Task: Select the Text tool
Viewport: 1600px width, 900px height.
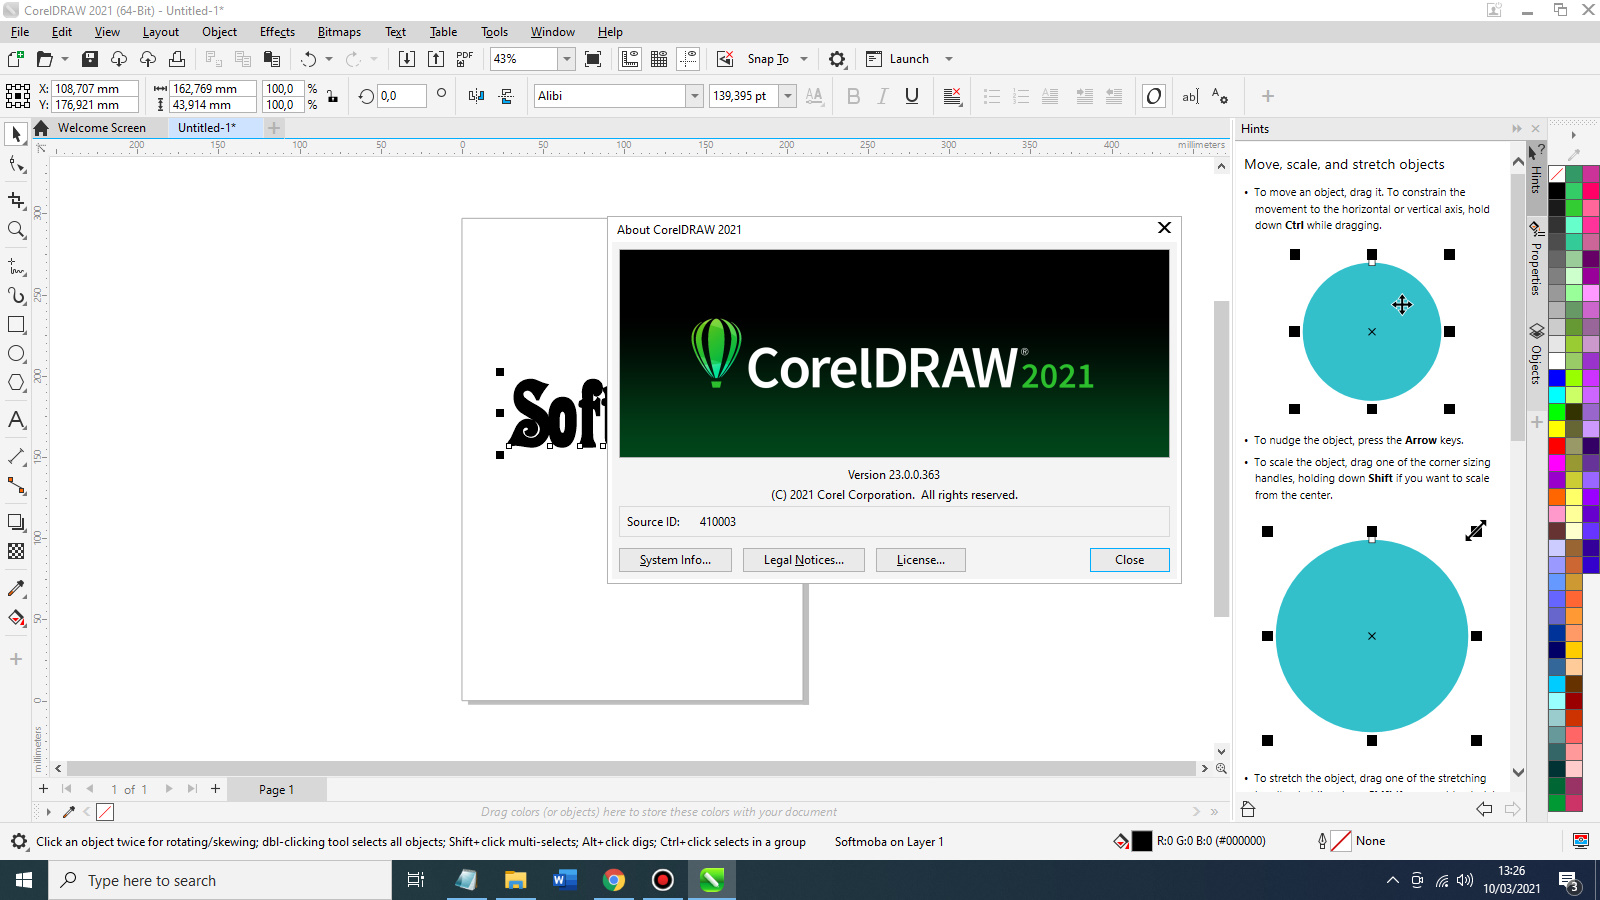Action: pos(16,421)
